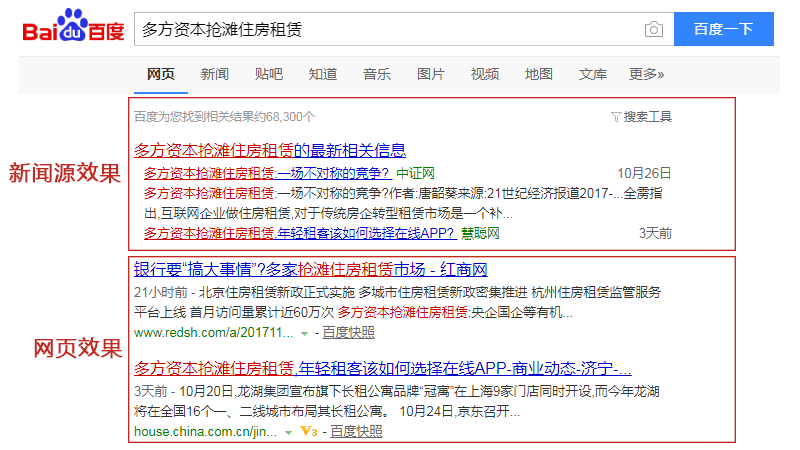Open news link 年轻租客该如何选择在线APP?
Image resolution: width=800 pixels, height=450 pixels.
[300, 234]
